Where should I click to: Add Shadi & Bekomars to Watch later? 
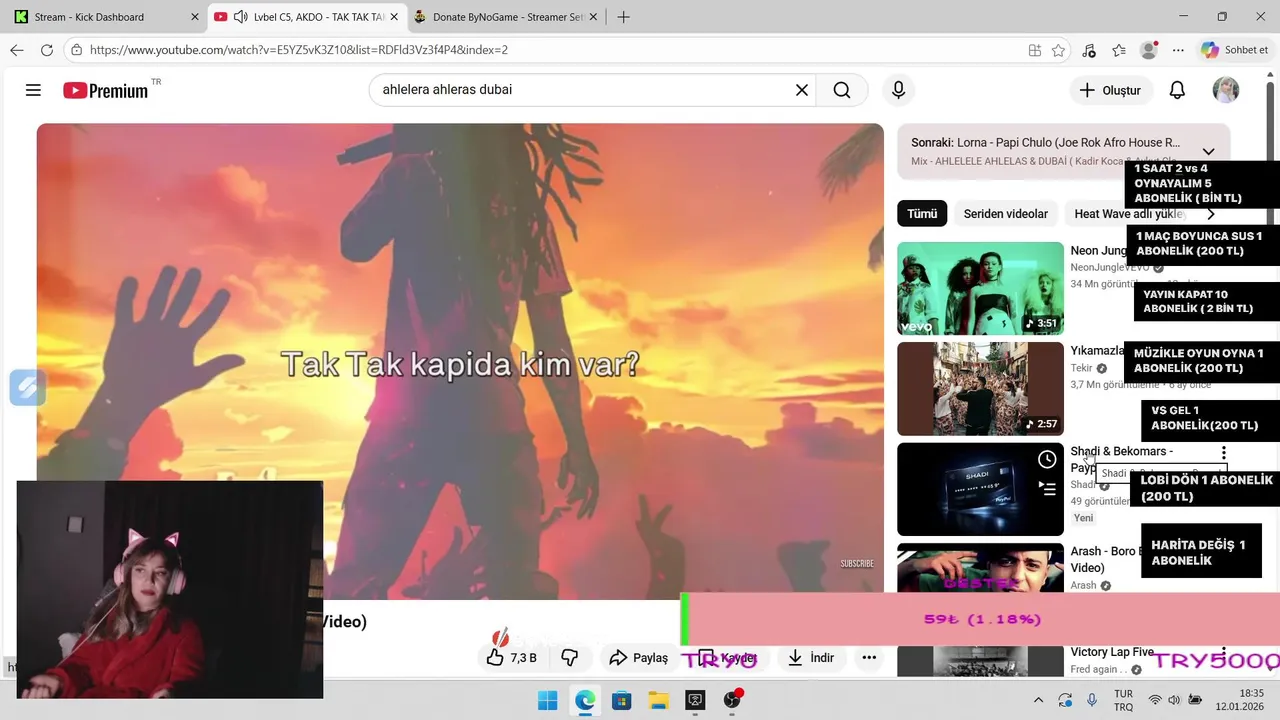coord(1047,459)
